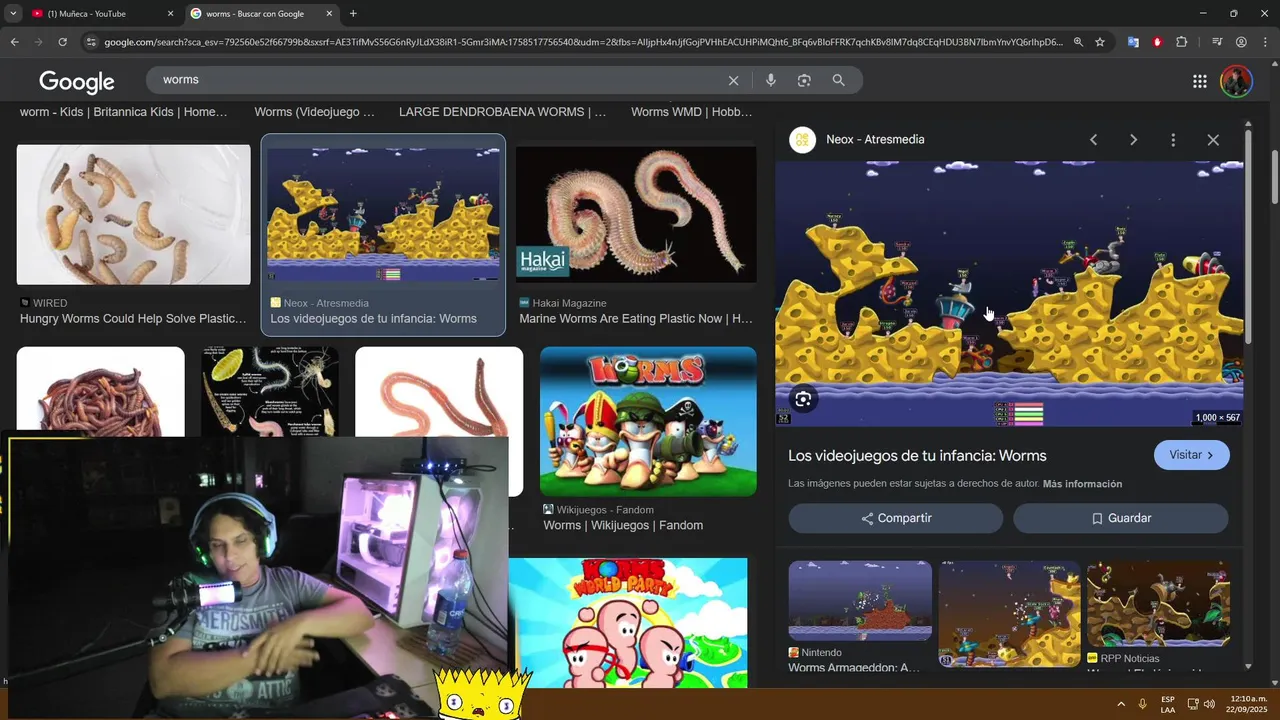
Task: Click 'LARGE DENDROBAENA WORMS' result title
Action: (502, 112)
